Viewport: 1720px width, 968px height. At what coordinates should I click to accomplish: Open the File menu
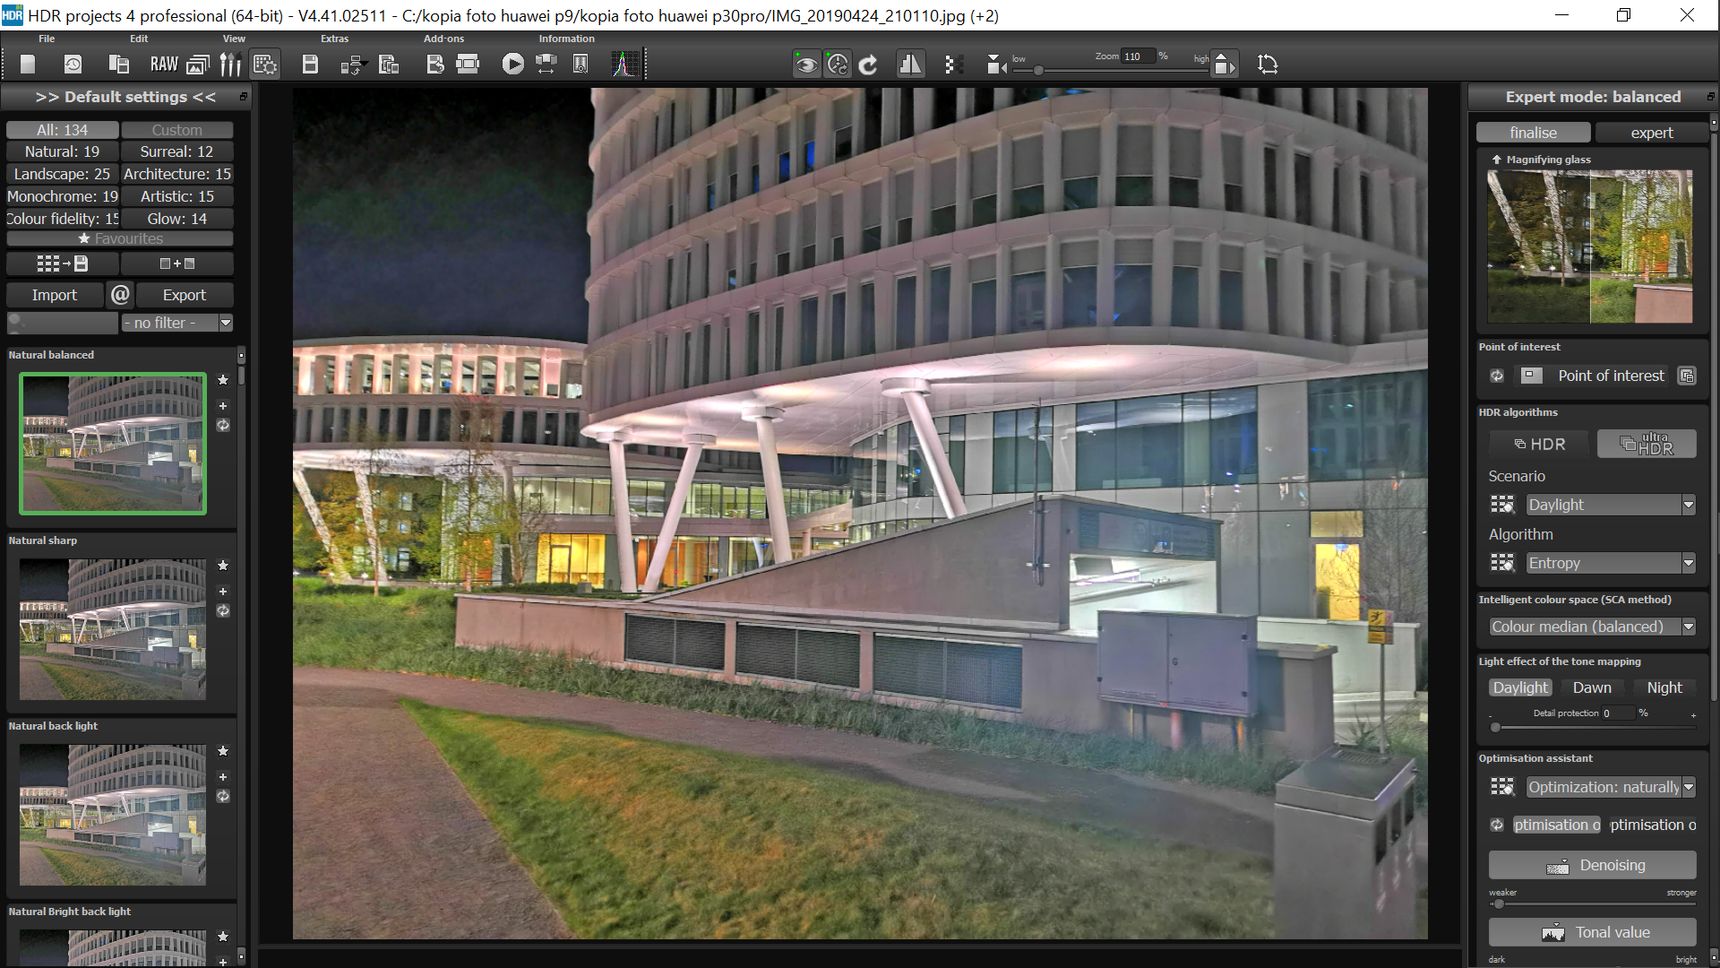(x=47, y=39)
